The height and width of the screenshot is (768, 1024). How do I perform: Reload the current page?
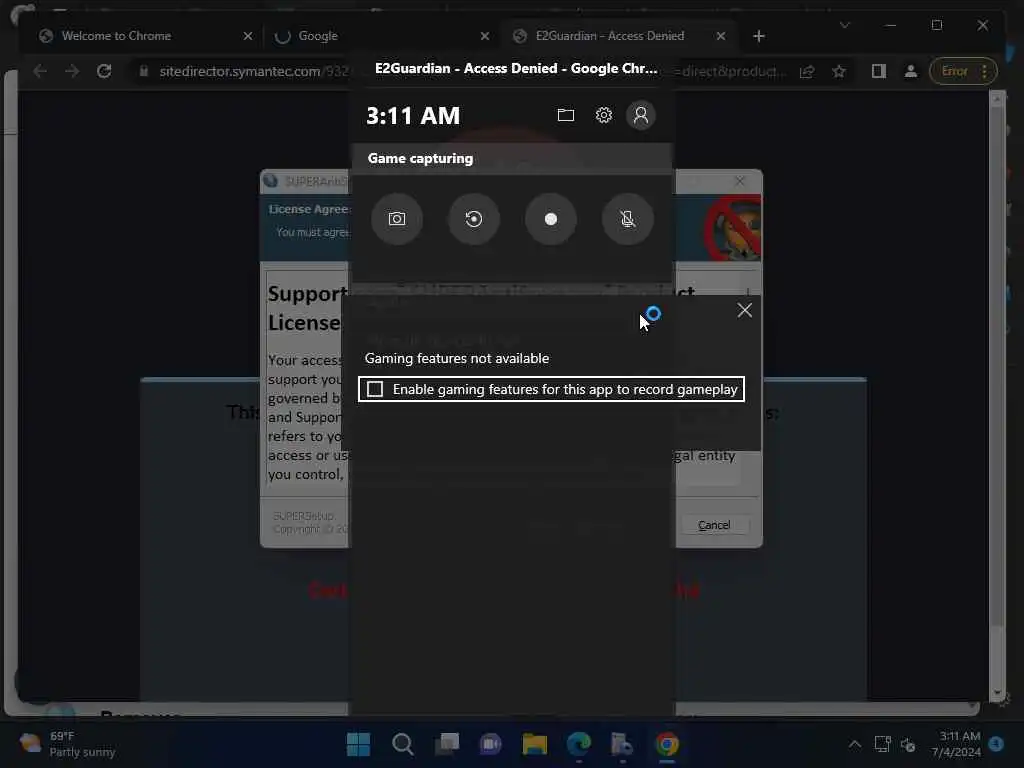tap(104, 71)
